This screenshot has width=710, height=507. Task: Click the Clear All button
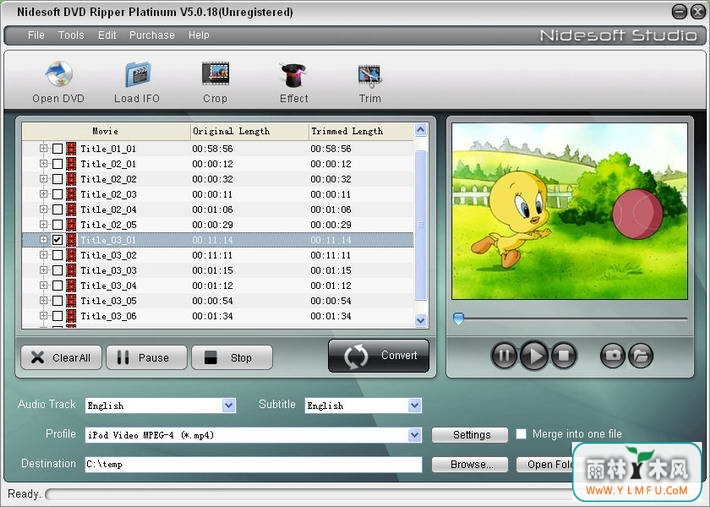61,358
